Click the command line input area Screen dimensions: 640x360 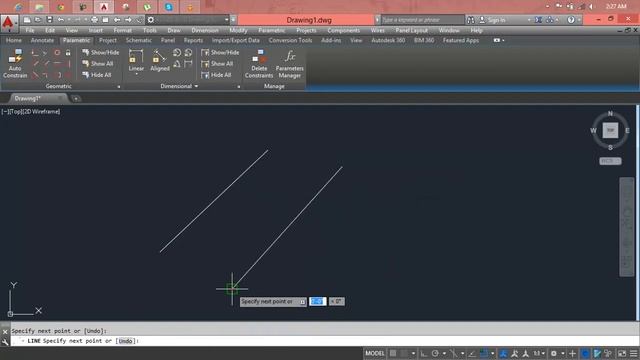pos(324,341)
